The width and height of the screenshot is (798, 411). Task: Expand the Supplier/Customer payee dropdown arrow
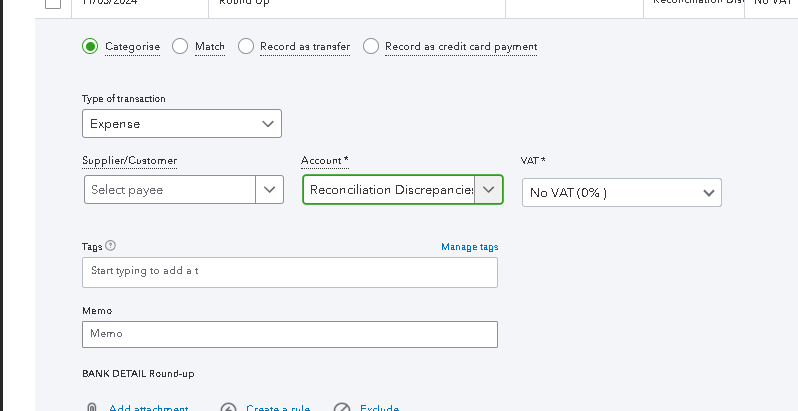(x=269, y=190)
